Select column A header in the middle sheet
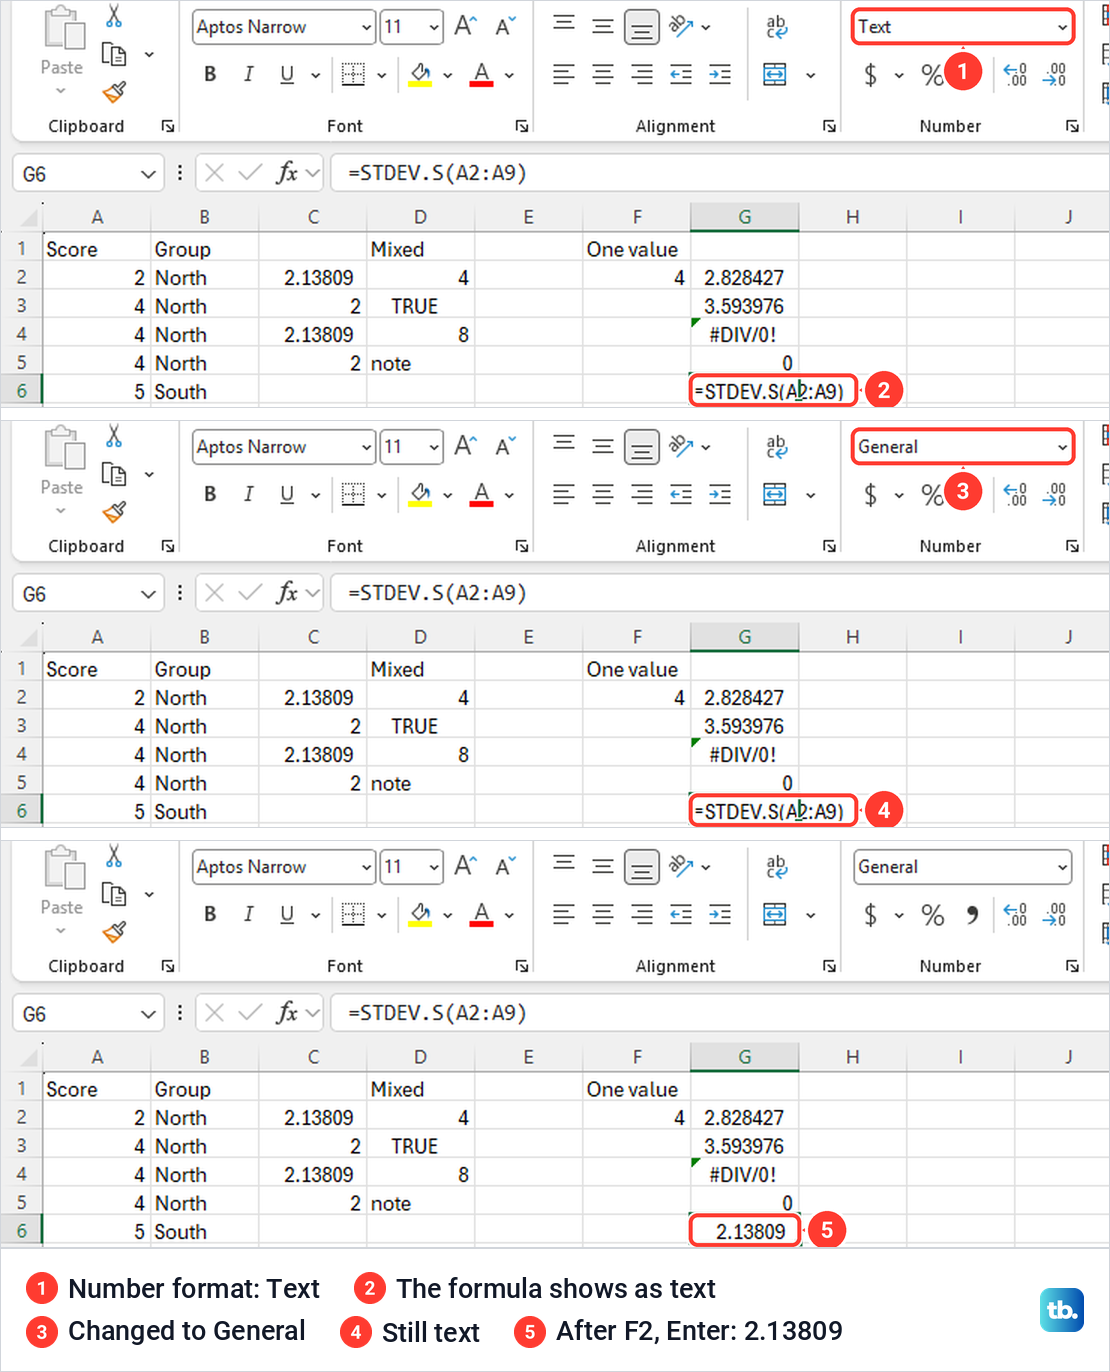 coord(97,637)
